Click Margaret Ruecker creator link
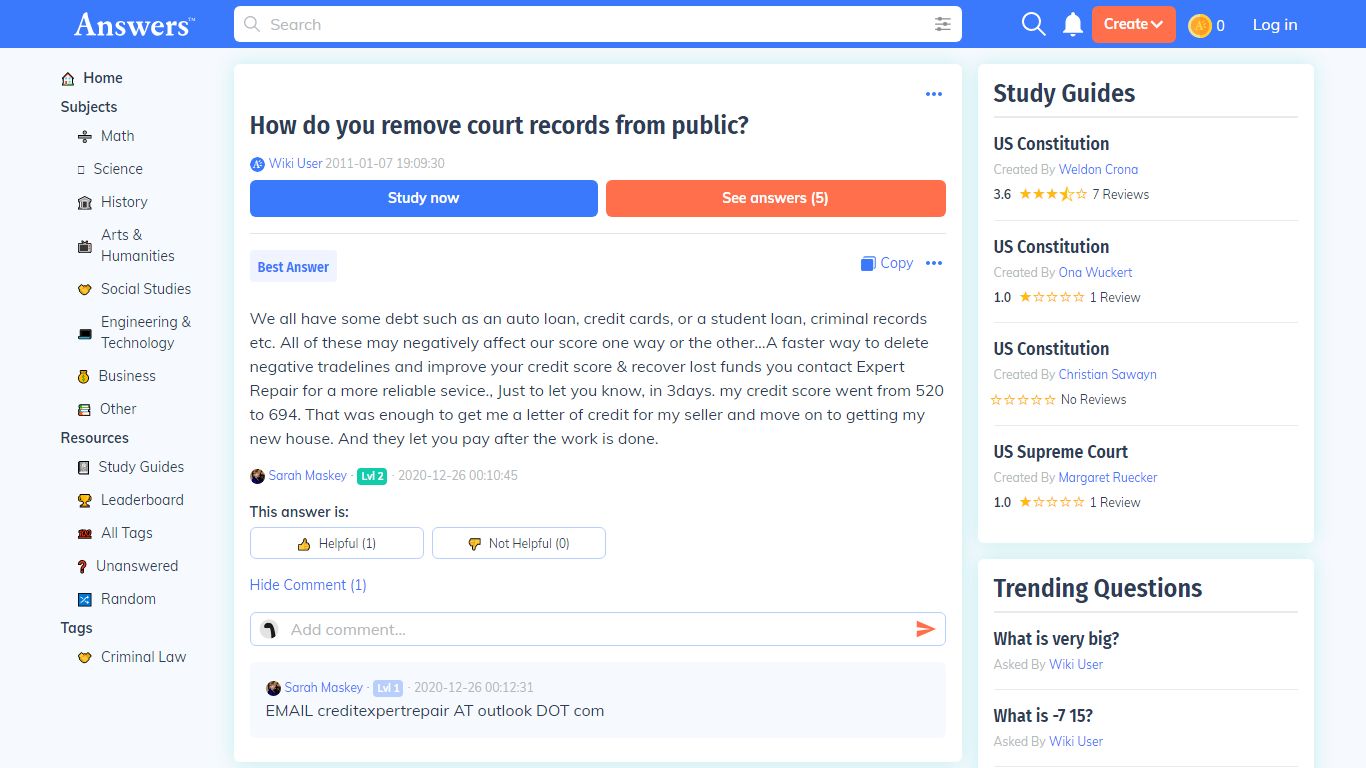 click(x=1108, y=478)
